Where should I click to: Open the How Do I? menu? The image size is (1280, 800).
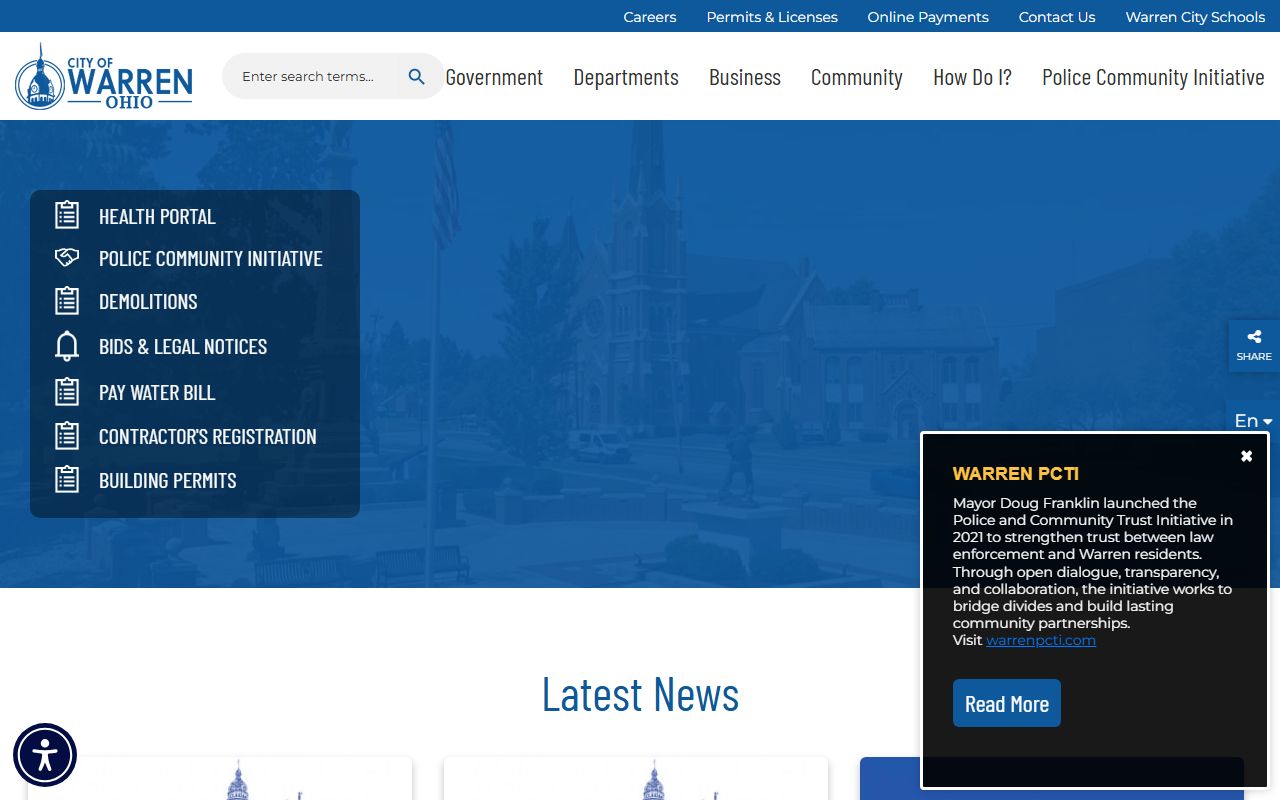[x=972, y=77]
